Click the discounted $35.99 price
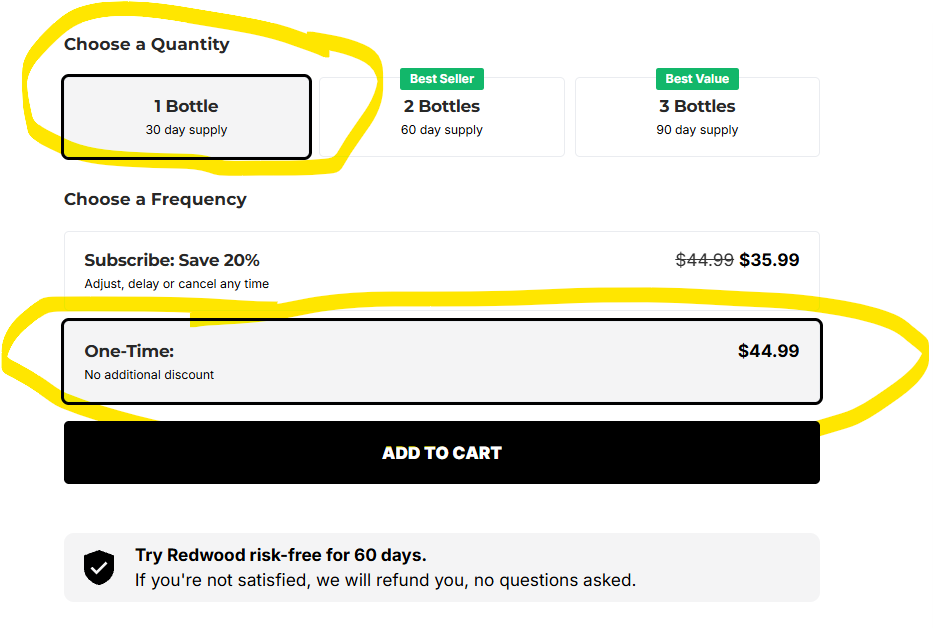The width and height of the screenshot is (933, 628). click(769, 260)
